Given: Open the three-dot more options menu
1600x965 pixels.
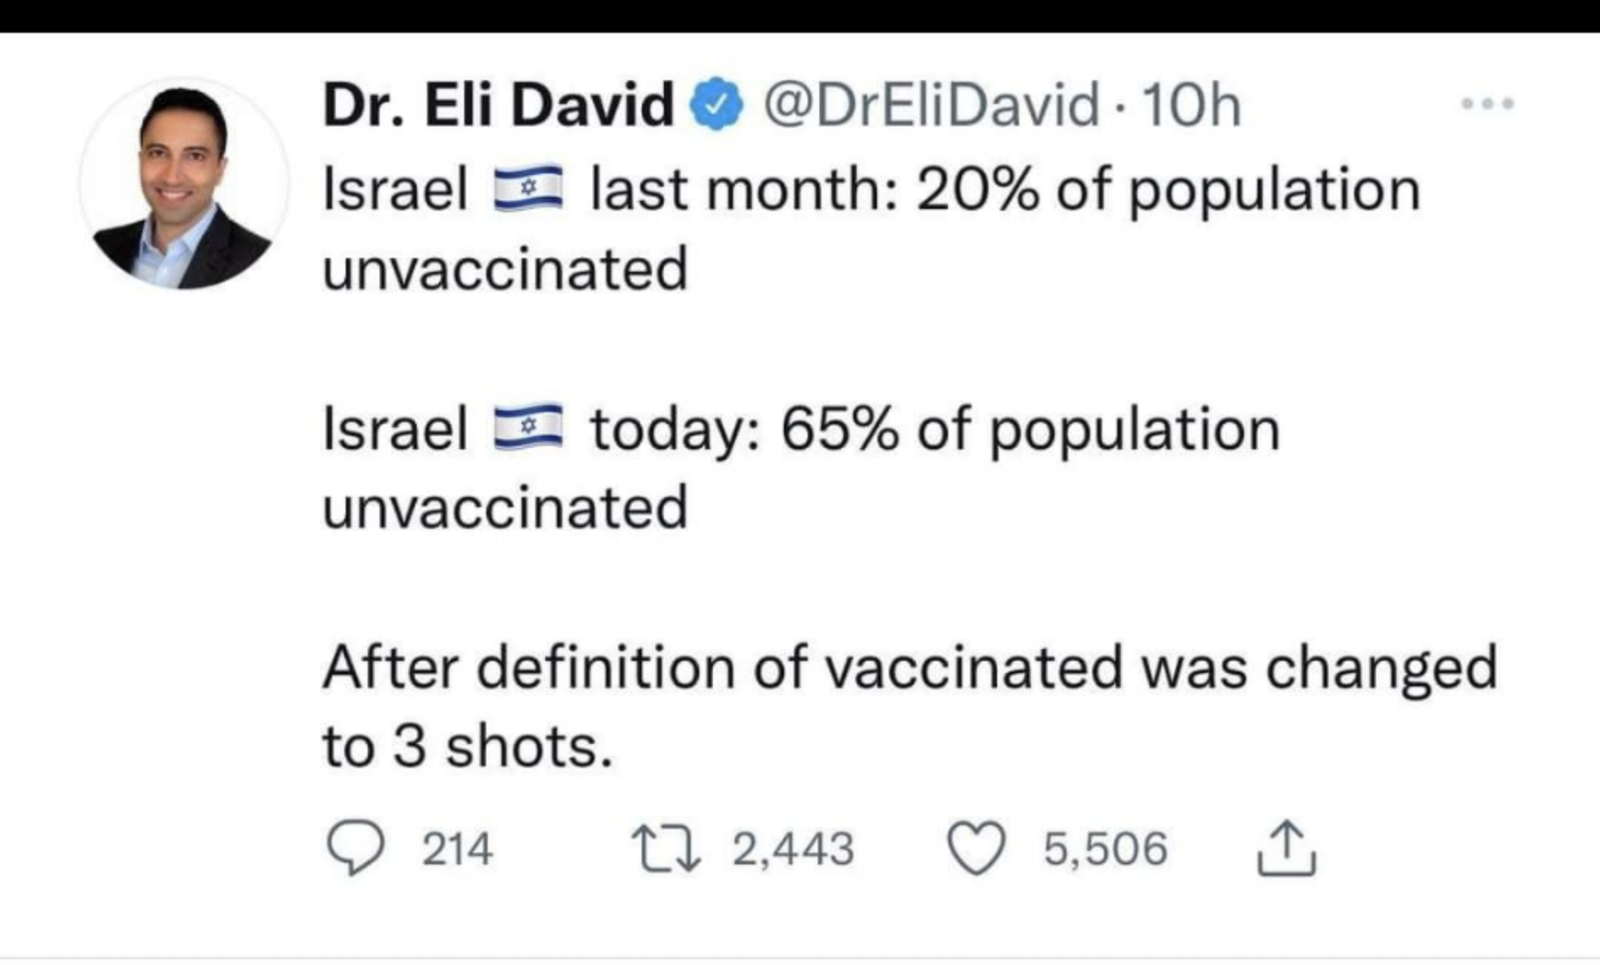Looking at the screenshot, I should (x=1488, y=103).
